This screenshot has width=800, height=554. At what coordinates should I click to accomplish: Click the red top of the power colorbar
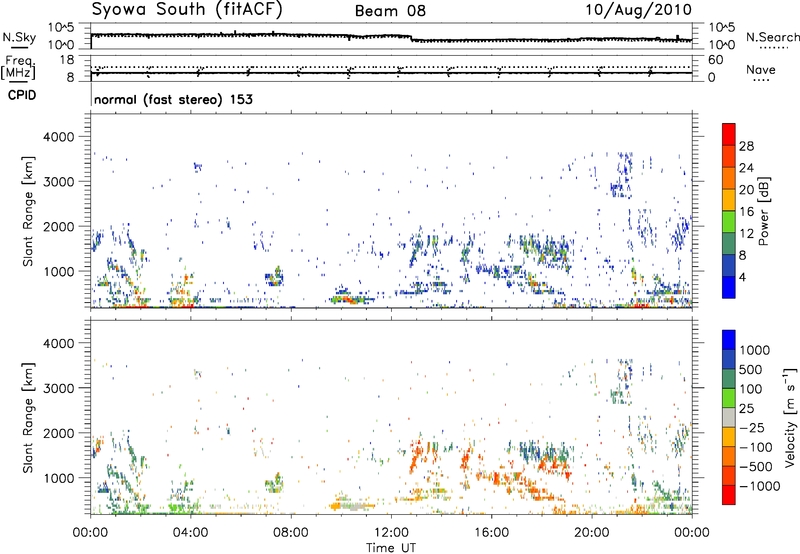point(729,134)
